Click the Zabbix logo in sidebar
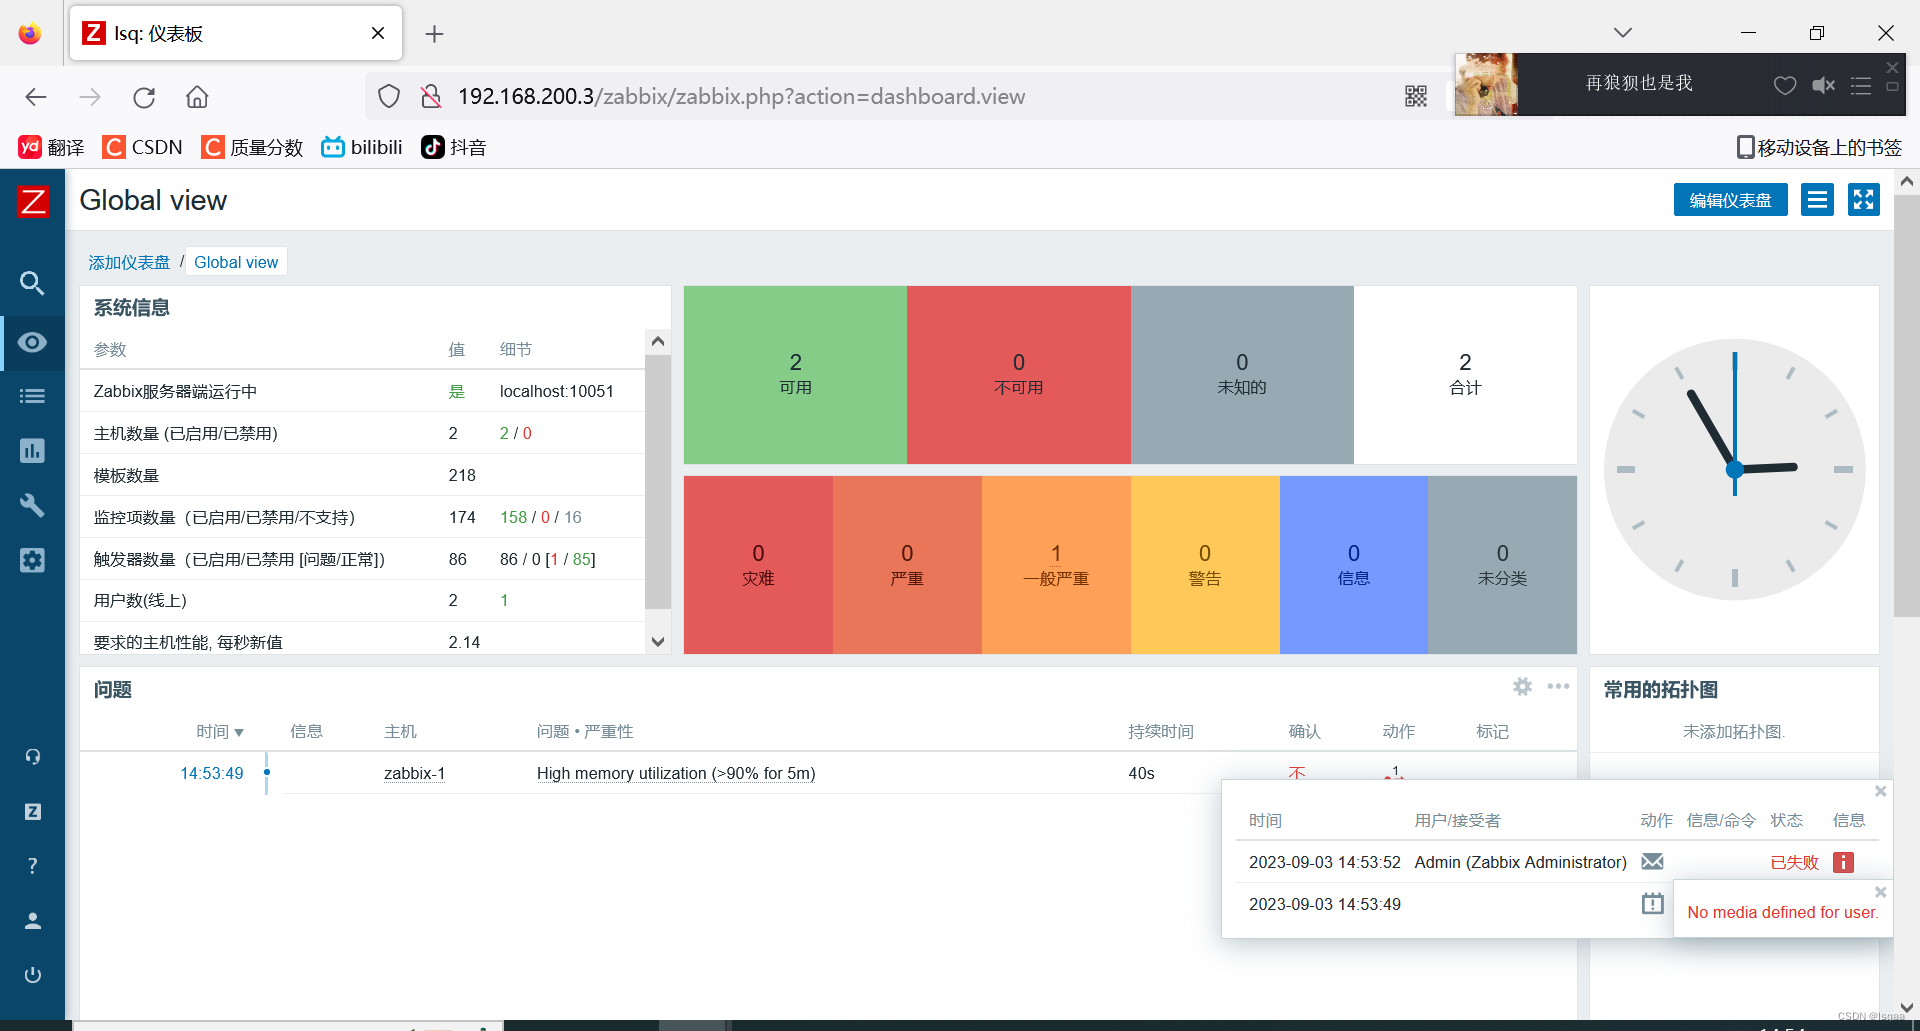The width and height of the screenshot is (1920, 1031). click(33, 201)
